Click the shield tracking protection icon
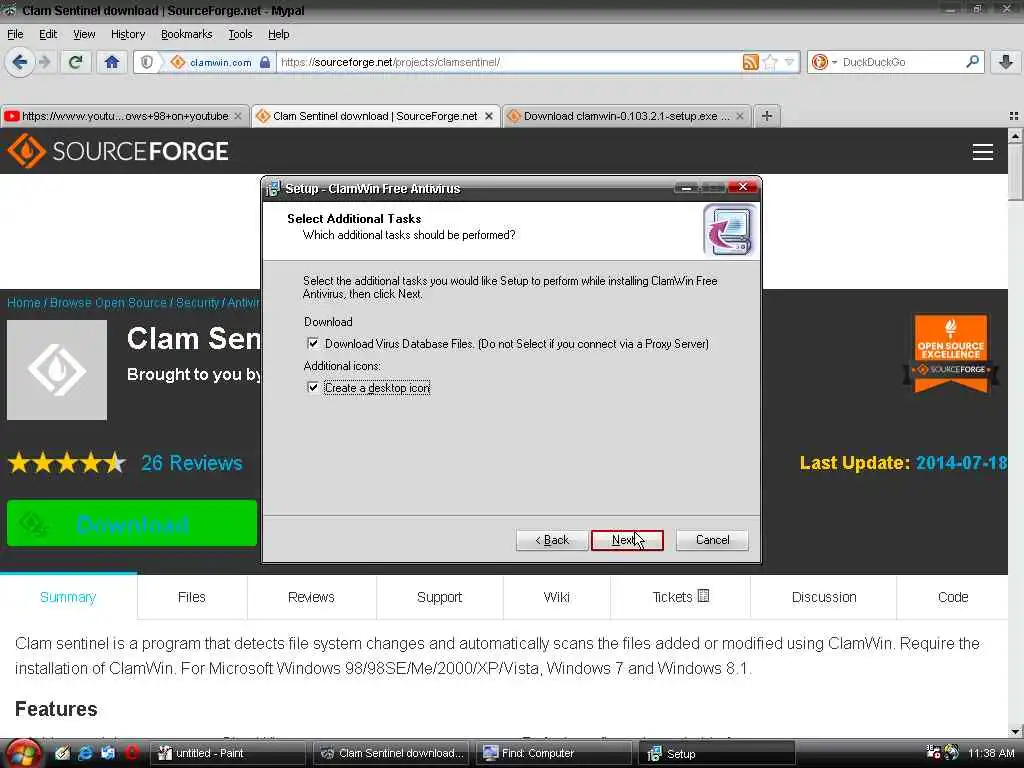The width and height of the screenshot is (1024, 768). pyautogui.click(x=147, y=62)
